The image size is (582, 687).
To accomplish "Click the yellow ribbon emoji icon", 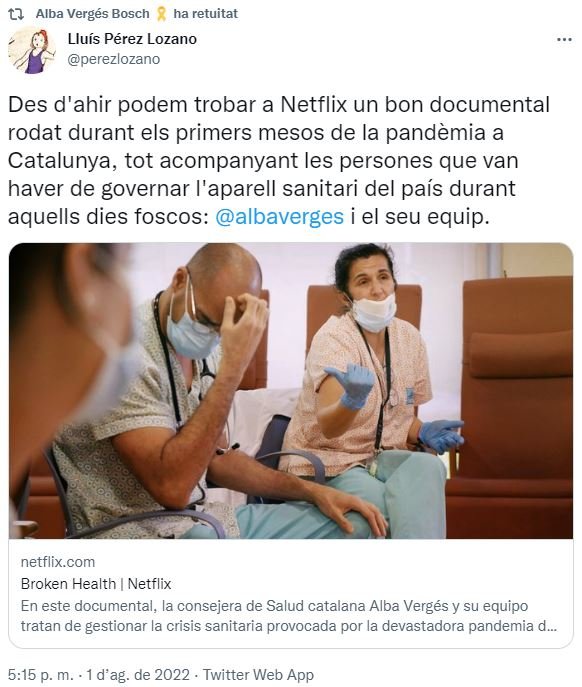I will click(x=161, y=14).
